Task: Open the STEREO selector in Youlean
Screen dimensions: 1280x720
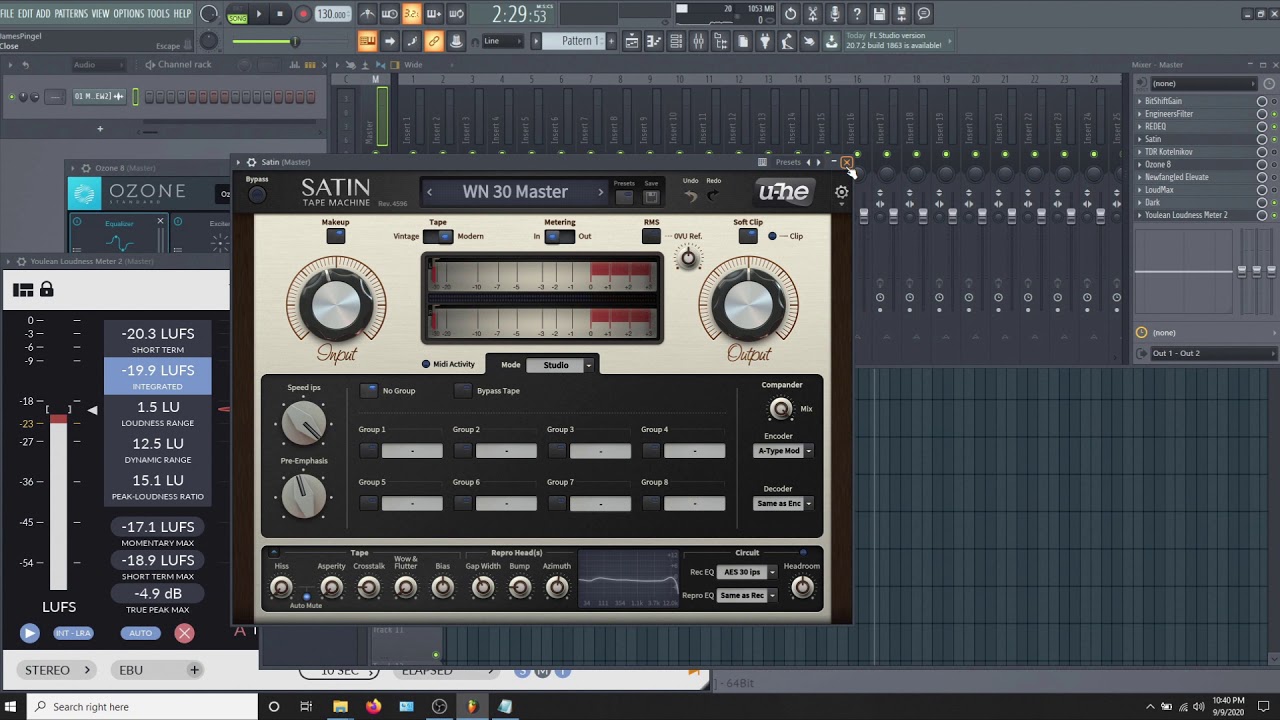Action: coord(57,670)
